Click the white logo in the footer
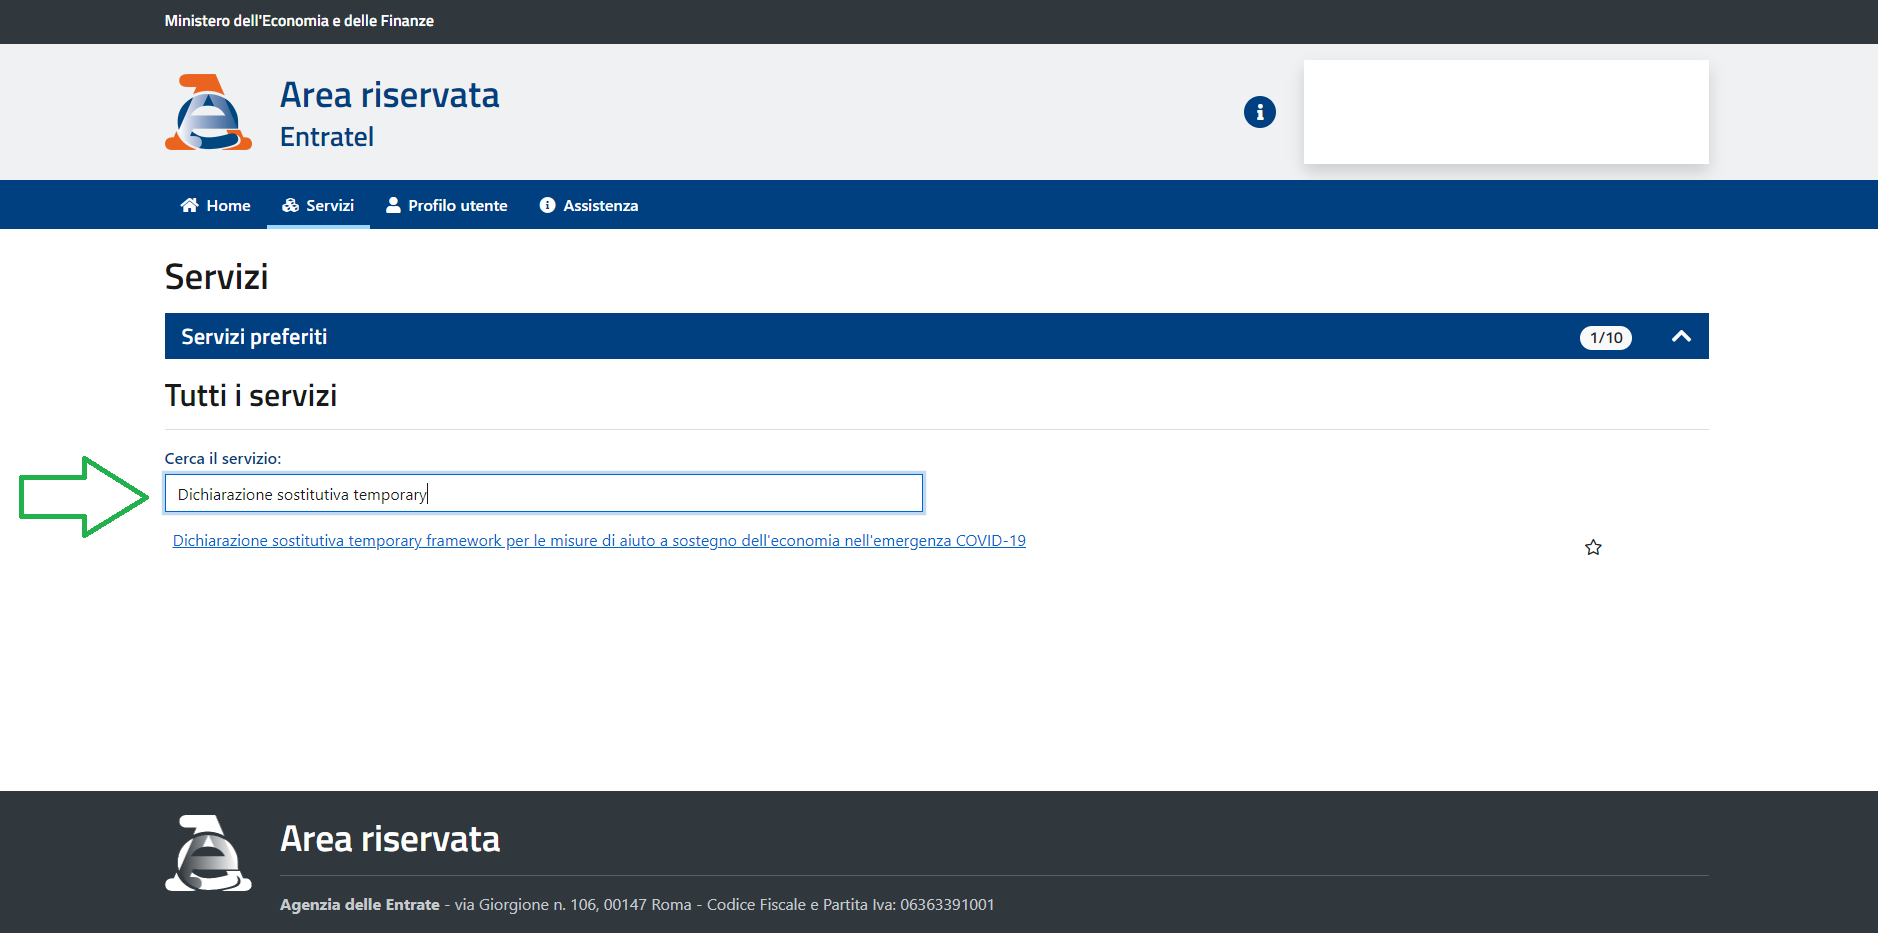1878x933 pixels. pos(208,853)
